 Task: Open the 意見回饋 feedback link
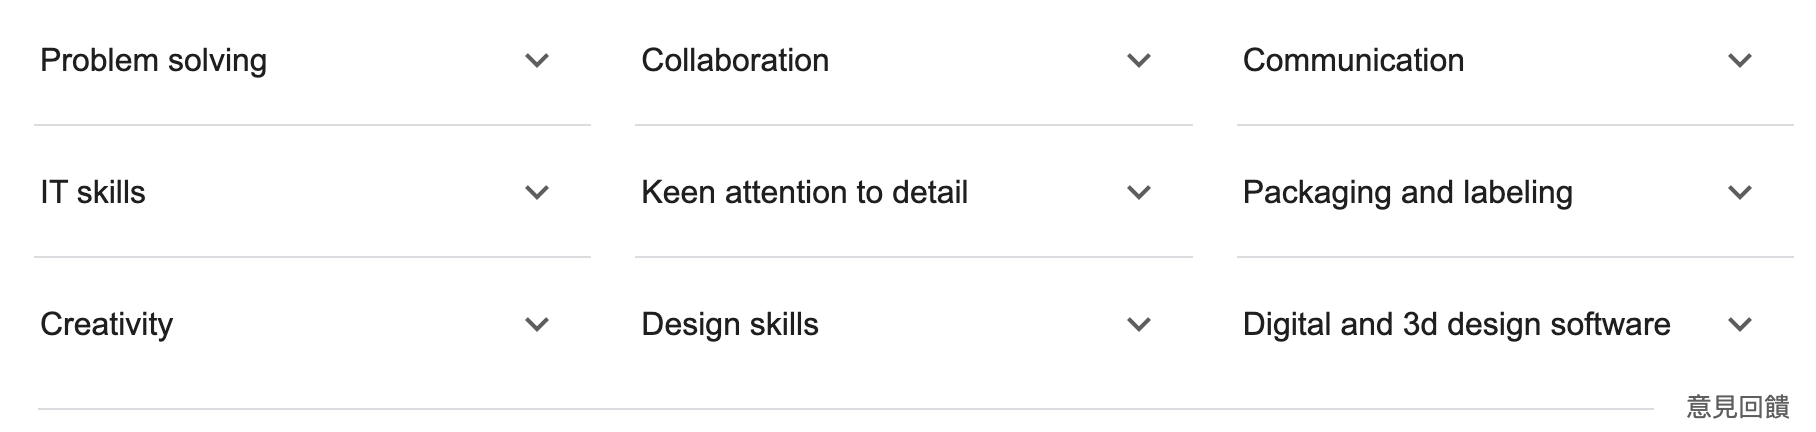tap(1737, 407)
